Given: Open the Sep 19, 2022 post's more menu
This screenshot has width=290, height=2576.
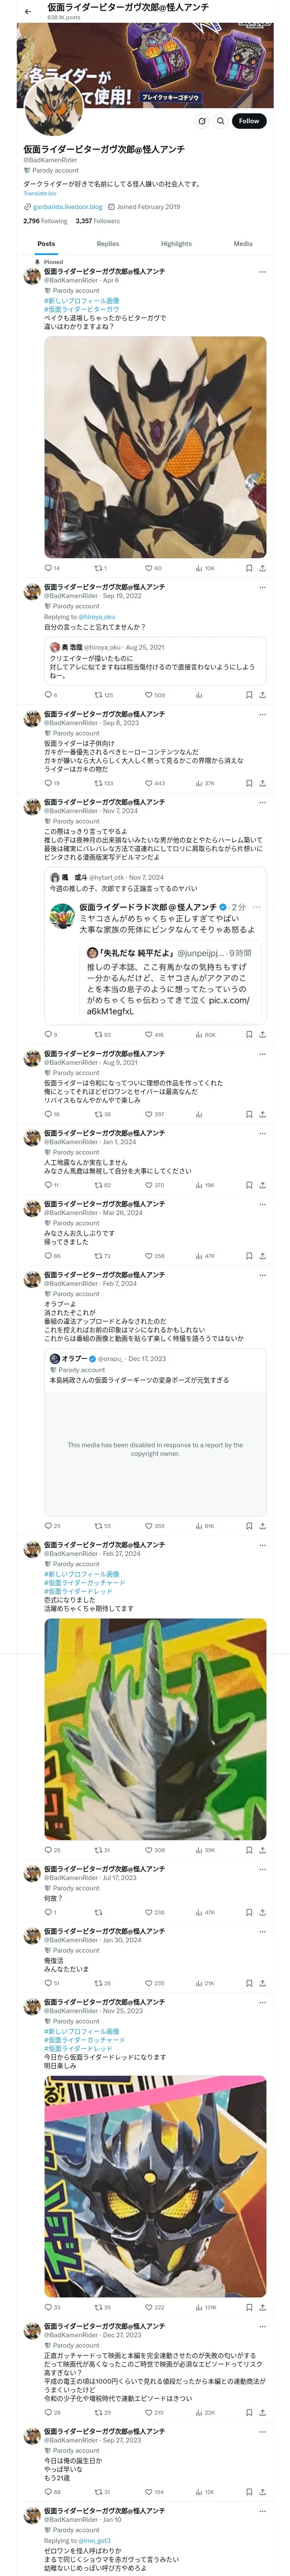Looking at the screenshot, I should coord(262,586).
